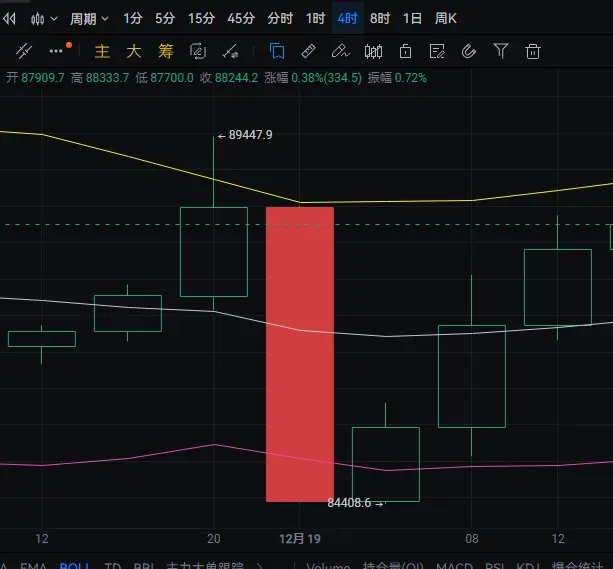The height and width of the screenshot is (569, 613).
Task: Click the blue bookmark layers icon
Action: pyautogui.click(x=277, y=51)
